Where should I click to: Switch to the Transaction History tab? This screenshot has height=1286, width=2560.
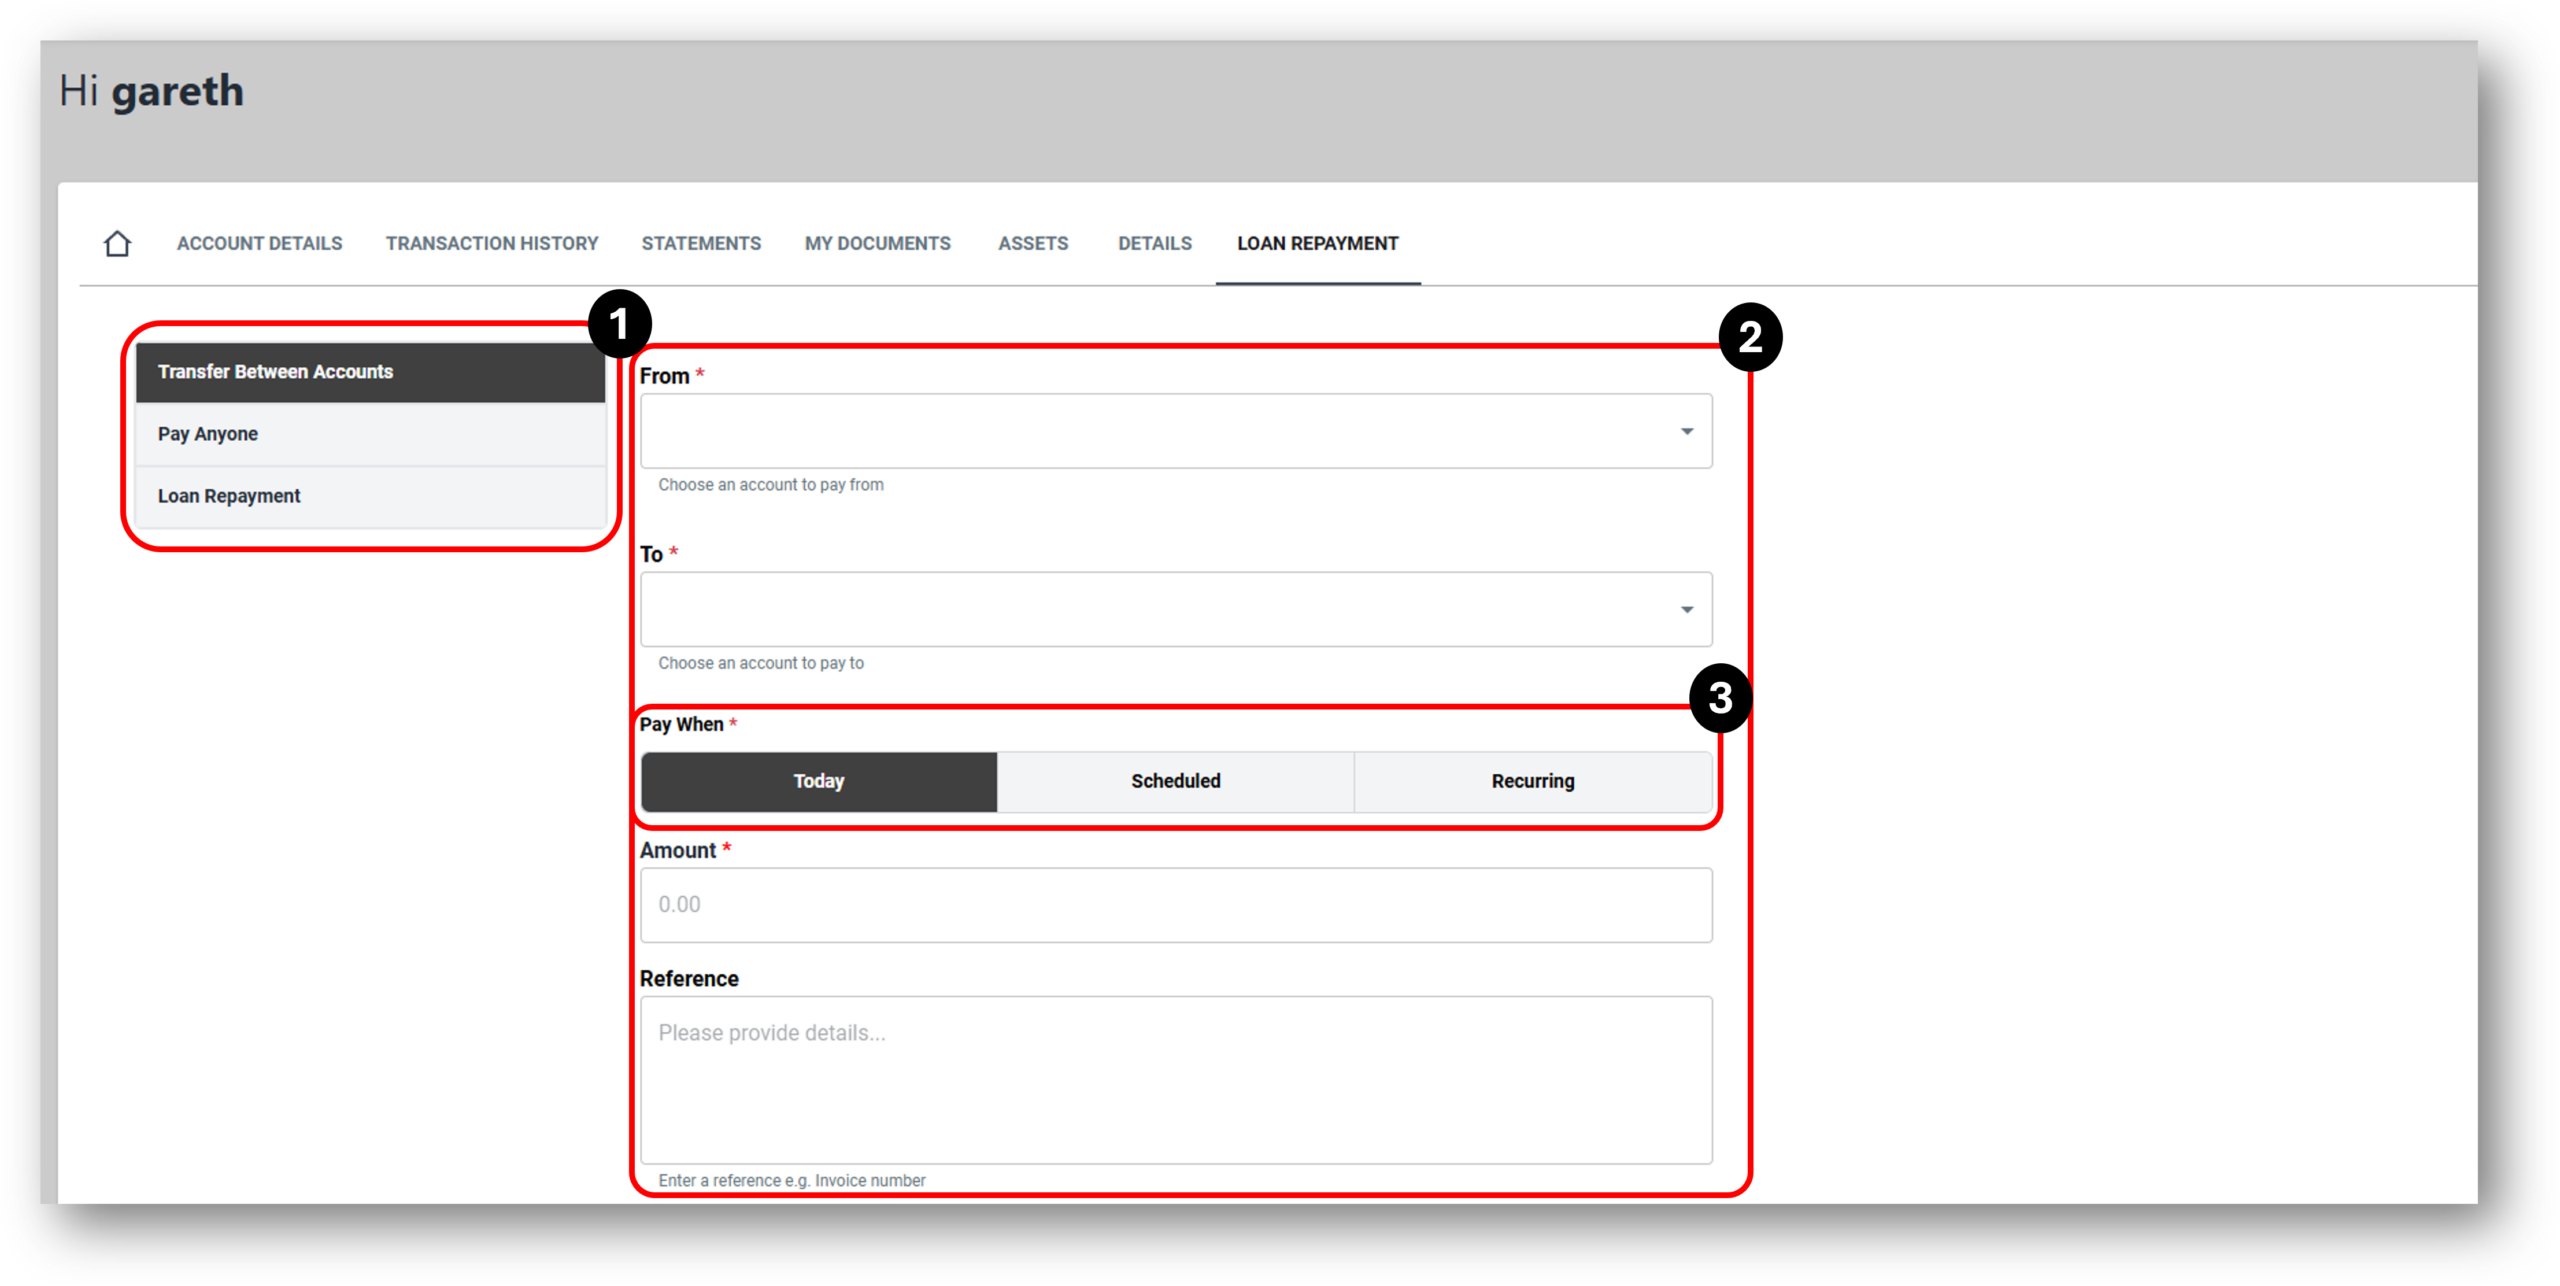pyautogui.click(x=491, y=243)
